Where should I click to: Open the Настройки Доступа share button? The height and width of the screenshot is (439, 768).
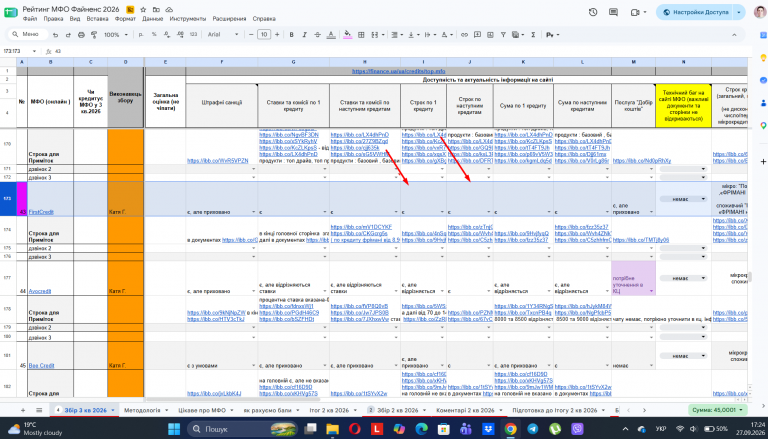696,12
